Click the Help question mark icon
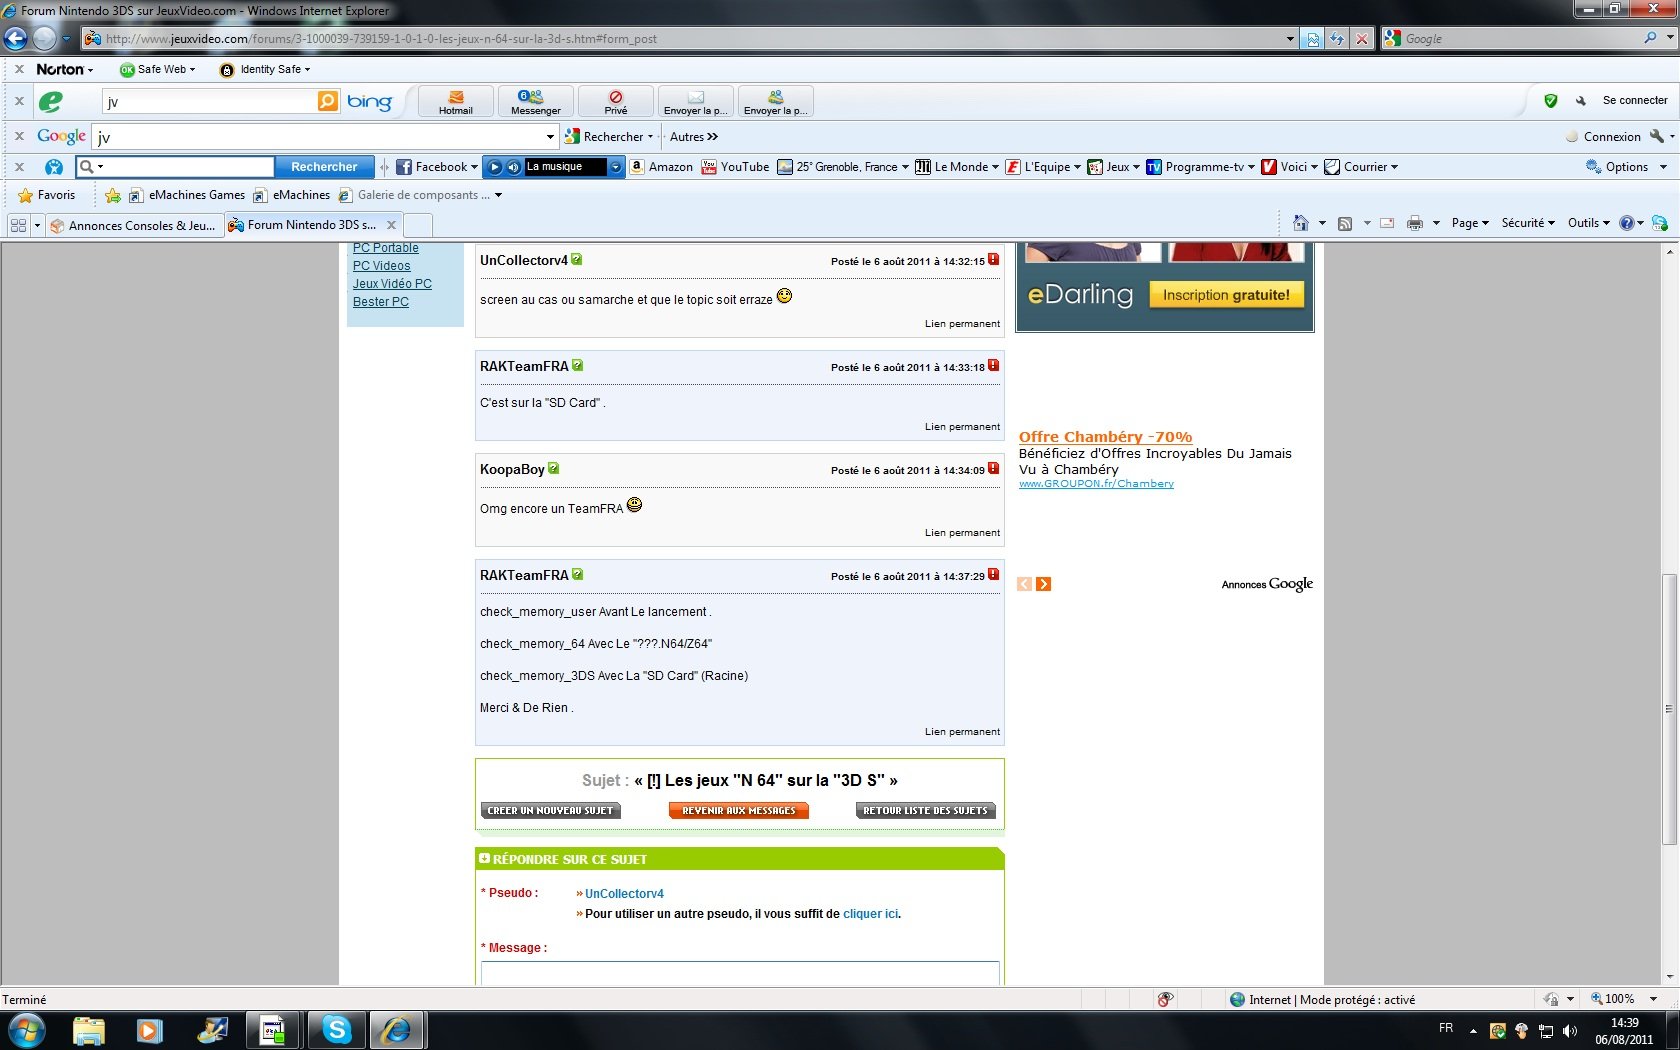 click(1627, 223)
